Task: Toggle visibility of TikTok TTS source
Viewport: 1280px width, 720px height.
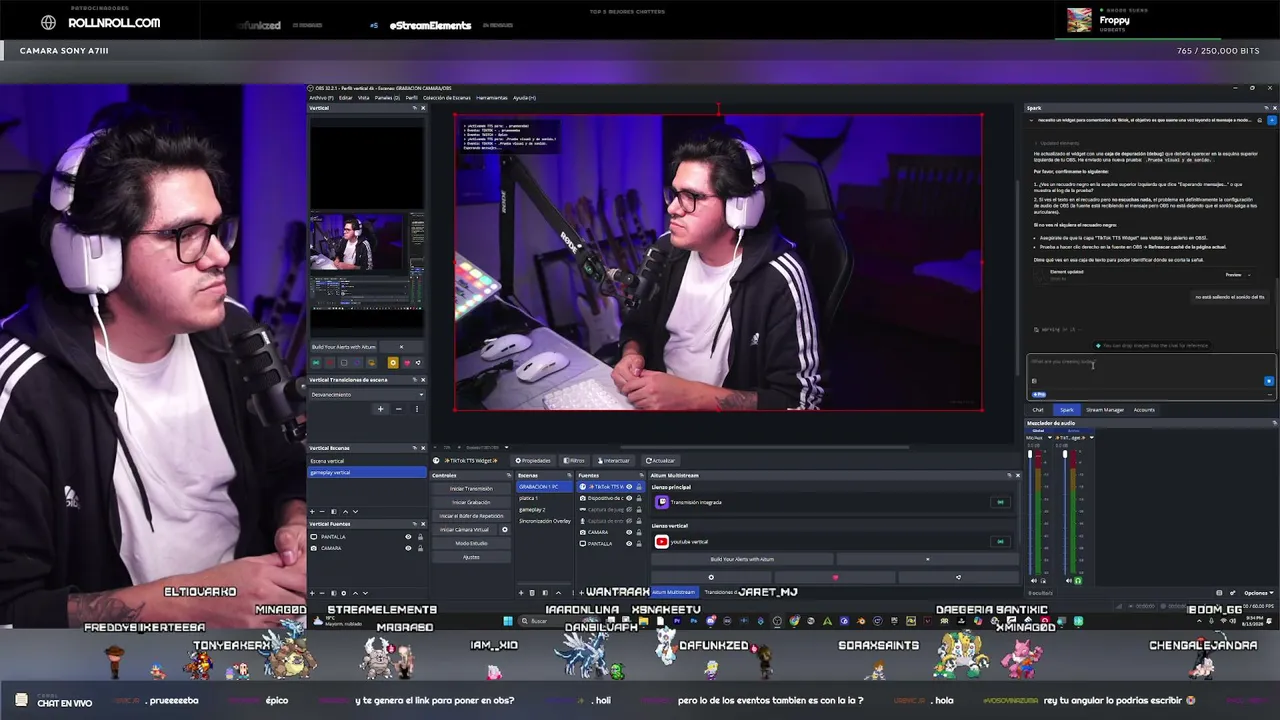Action: (x=629, y=487)
